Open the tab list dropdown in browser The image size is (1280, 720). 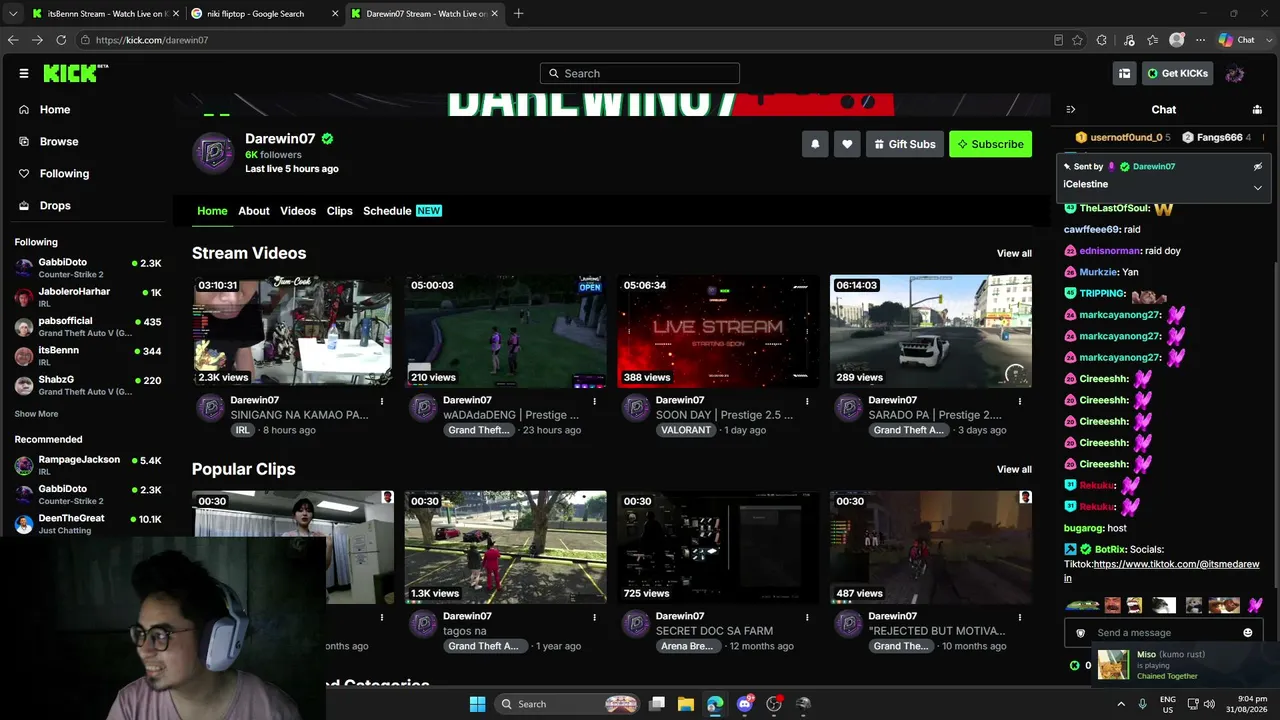click(x=13, y=14)
